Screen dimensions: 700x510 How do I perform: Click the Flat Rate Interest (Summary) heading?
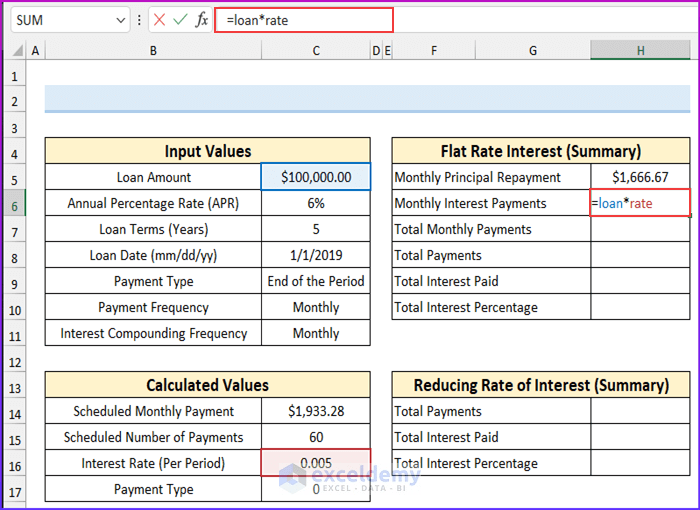tap(541, 151)
